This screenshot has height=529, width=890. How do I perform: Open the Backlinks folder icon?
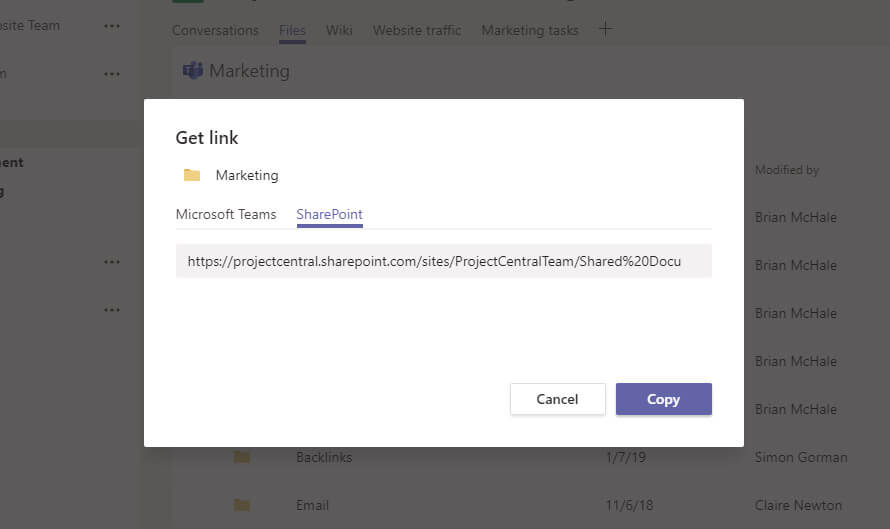[242, 457]
